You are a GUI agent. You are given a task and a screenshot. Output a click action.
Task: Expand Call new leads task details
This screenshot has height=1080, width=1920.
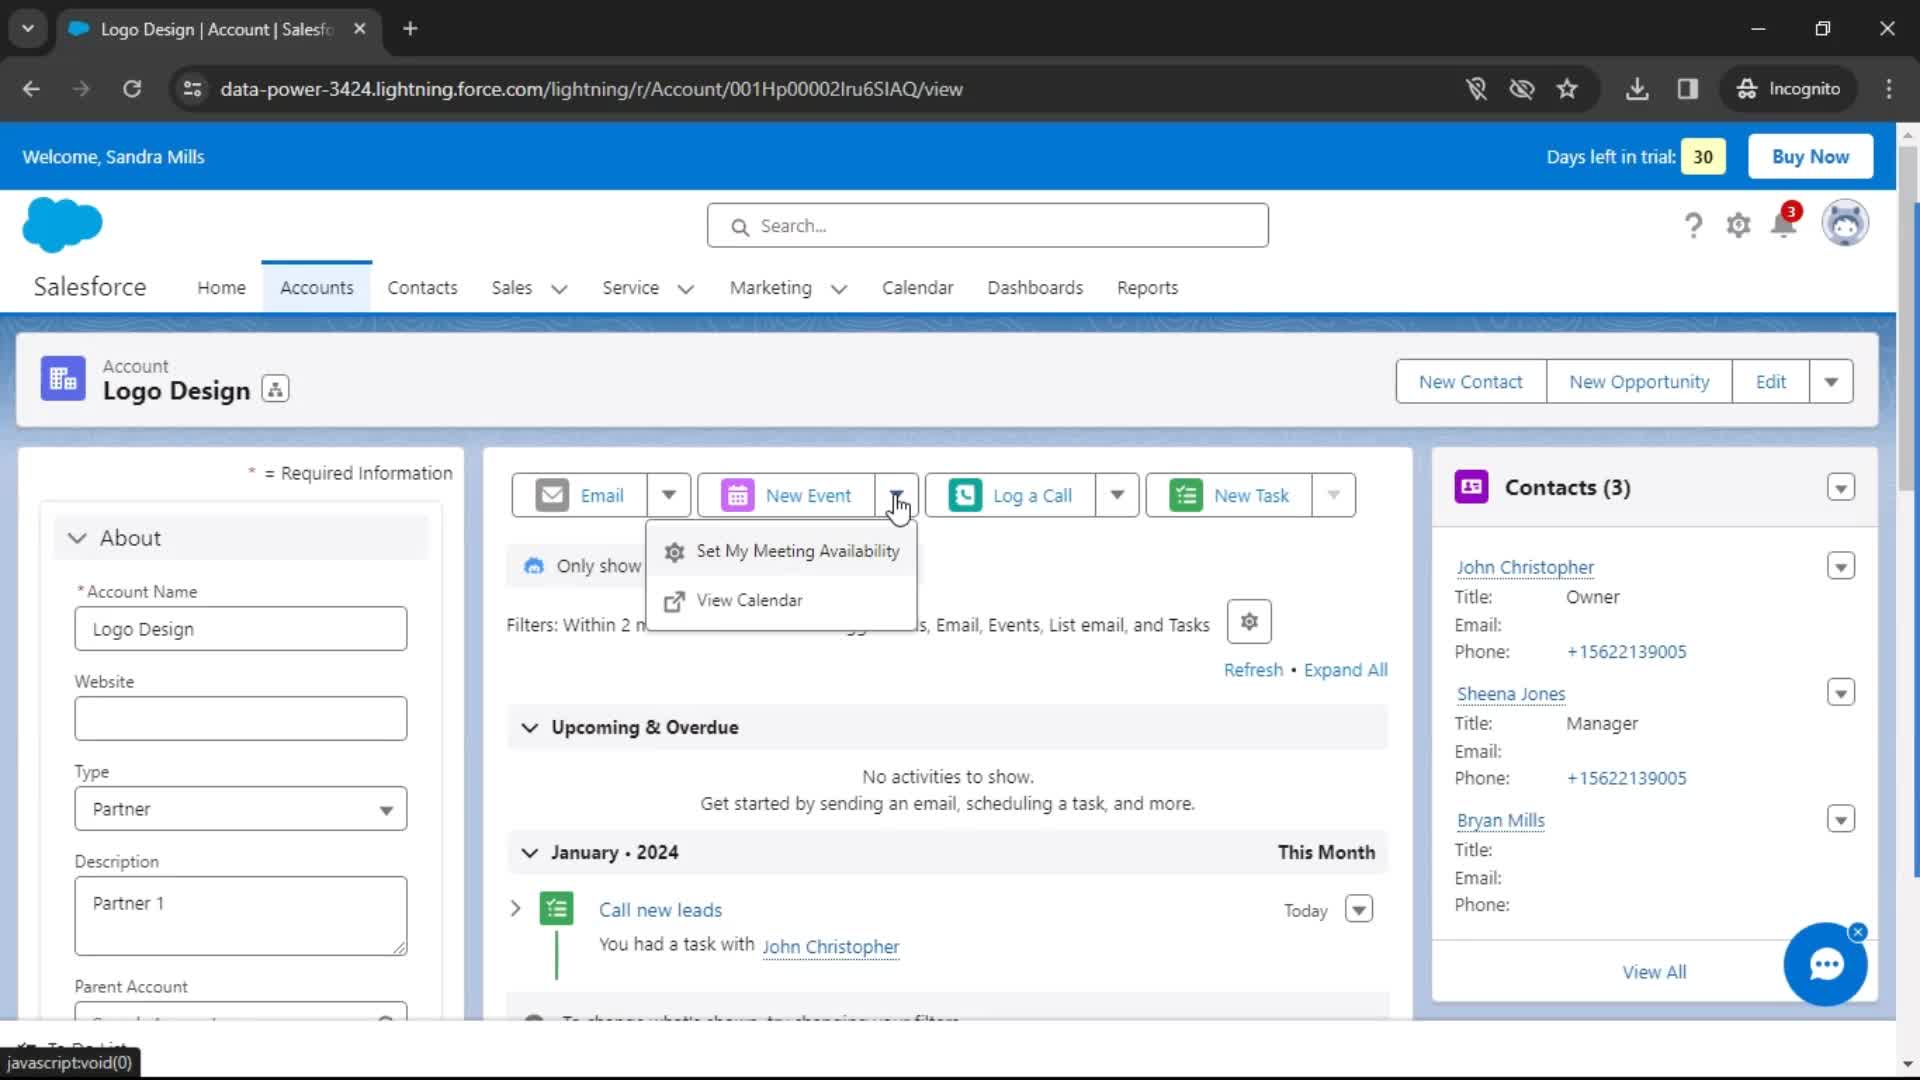(516, 909)
